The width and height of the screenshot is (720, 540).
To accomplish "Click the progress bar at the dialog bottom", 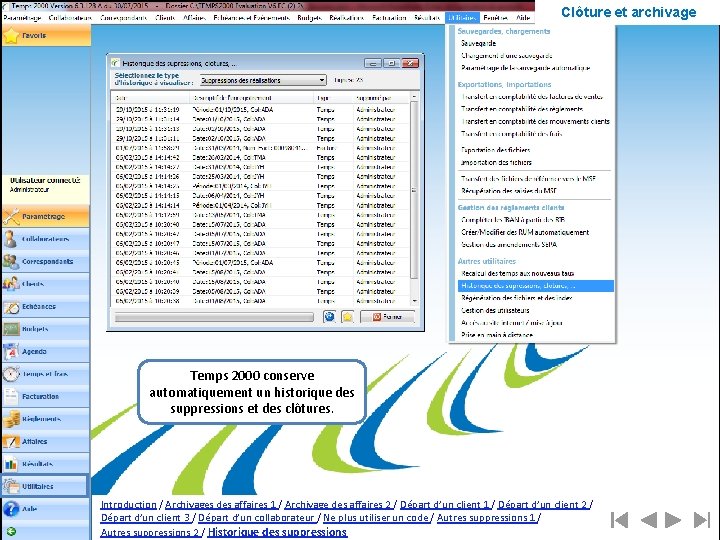I will point(214,317).
